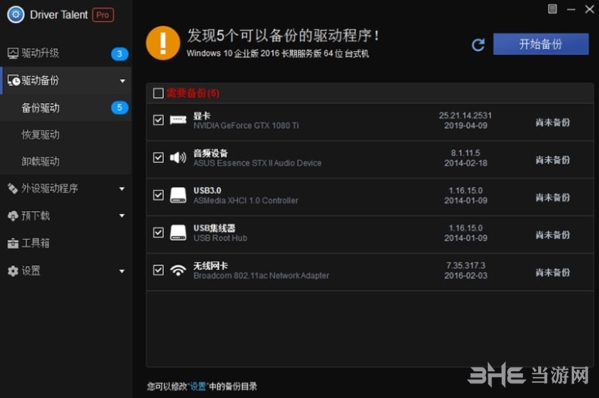Expand the 设置 menu arrow
This screenshot has width=599, height=398.
click(x=122, y=271)
